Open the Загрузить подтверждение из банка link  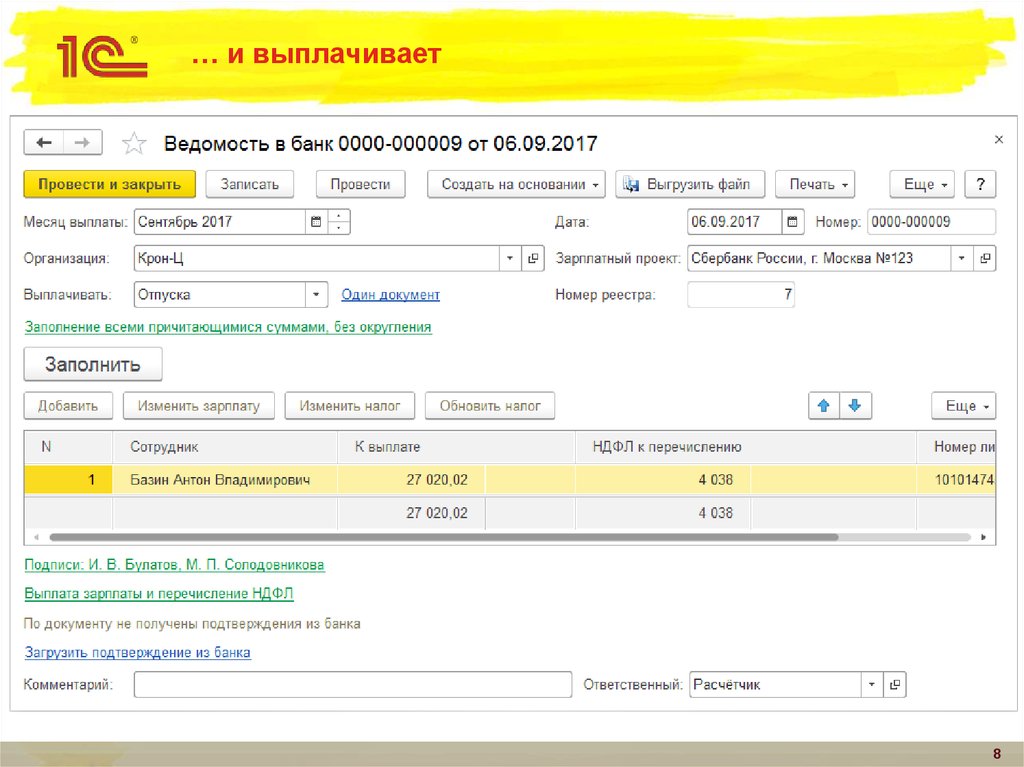137,653
